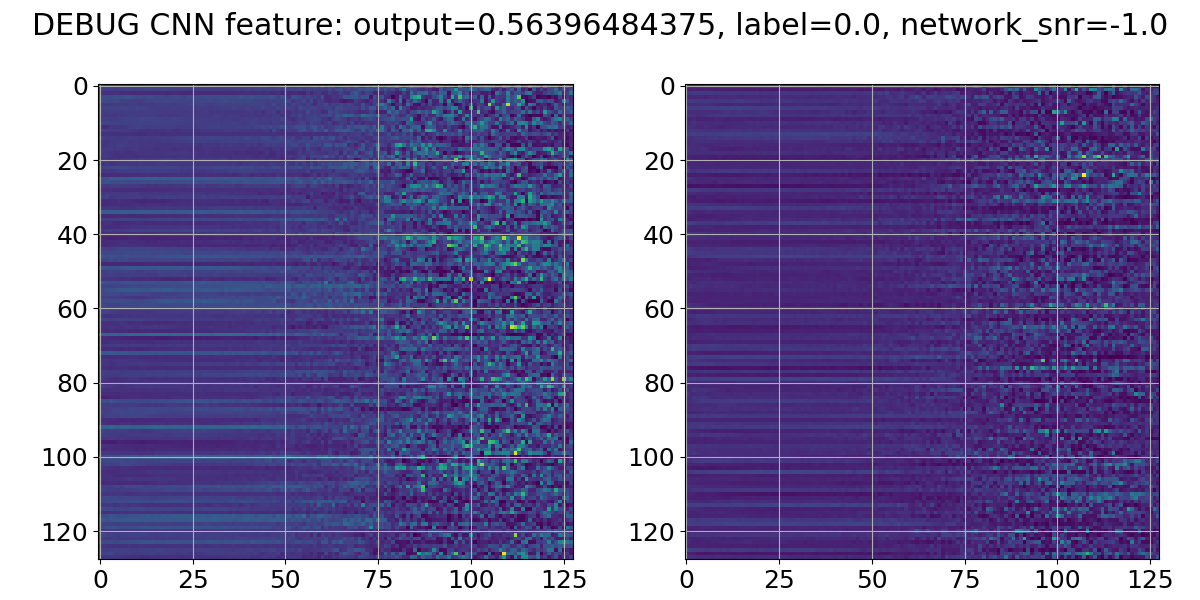Click y-axis label 120 on left plot
Screen dimensions: 1200x600
coord(66,531)
